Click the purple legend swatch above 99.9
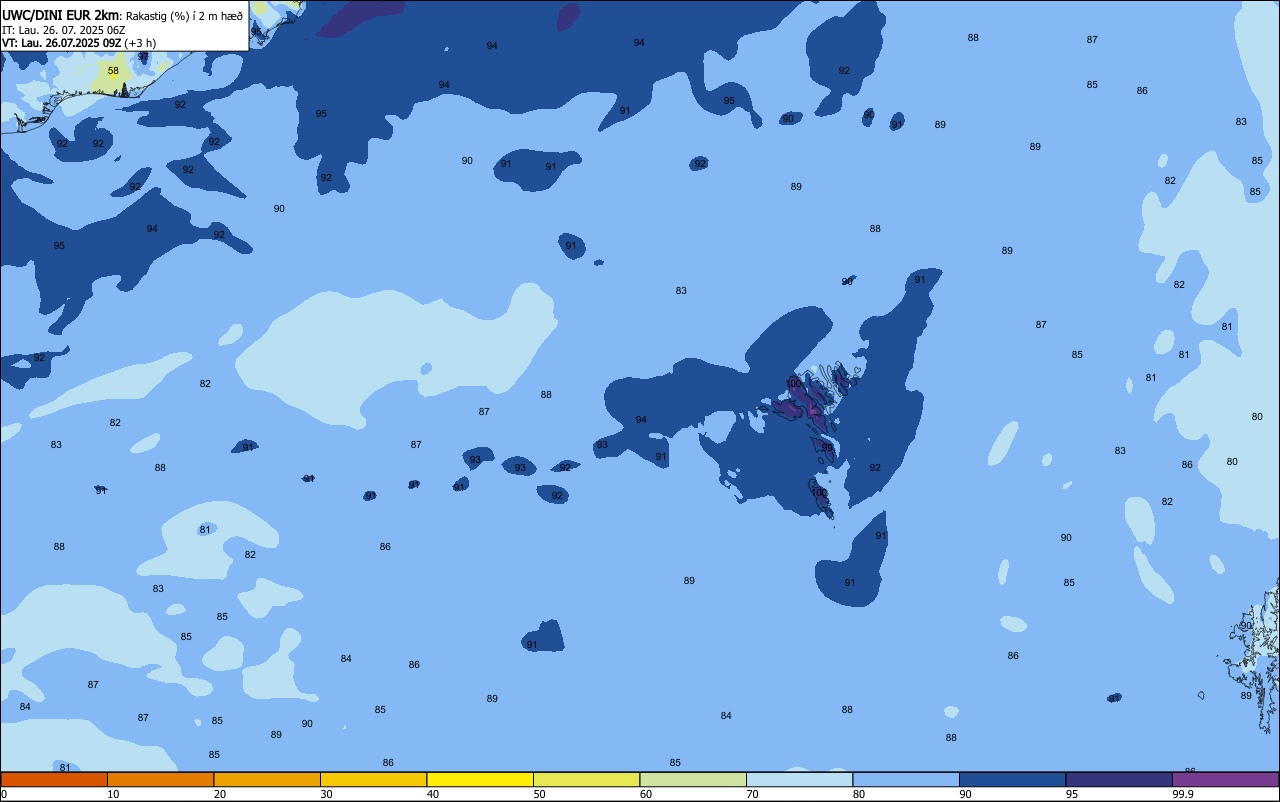 [x=1225, y=779]
